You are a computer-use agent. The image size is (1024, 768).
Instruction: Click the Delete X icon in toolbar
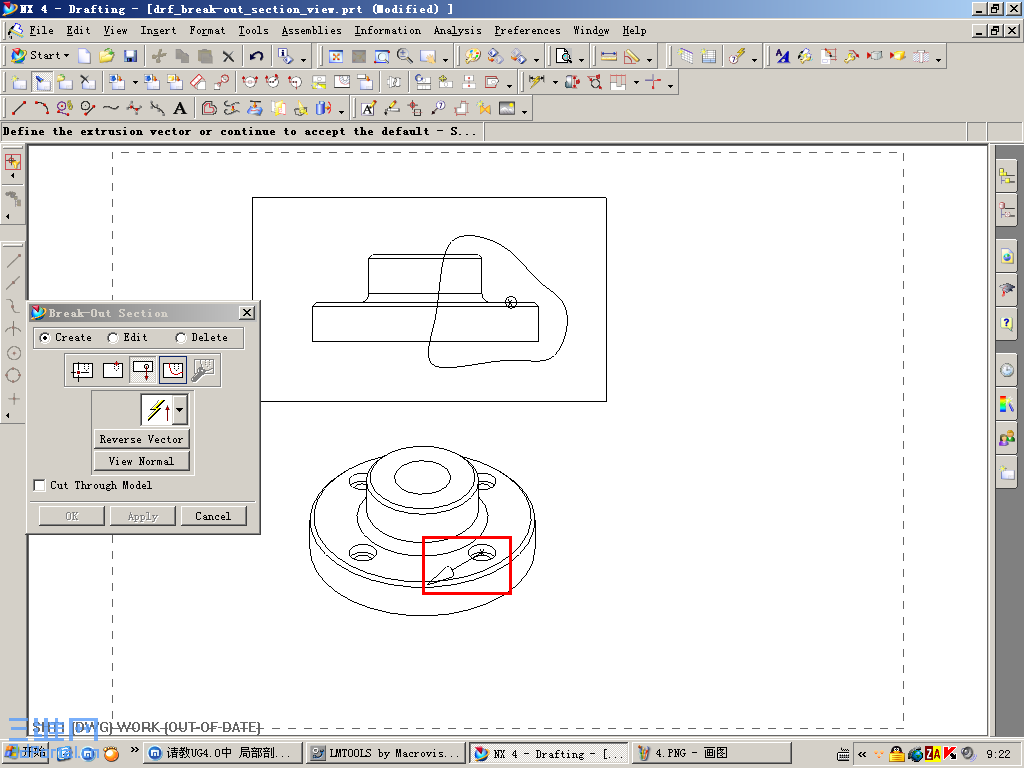(228, 56)
